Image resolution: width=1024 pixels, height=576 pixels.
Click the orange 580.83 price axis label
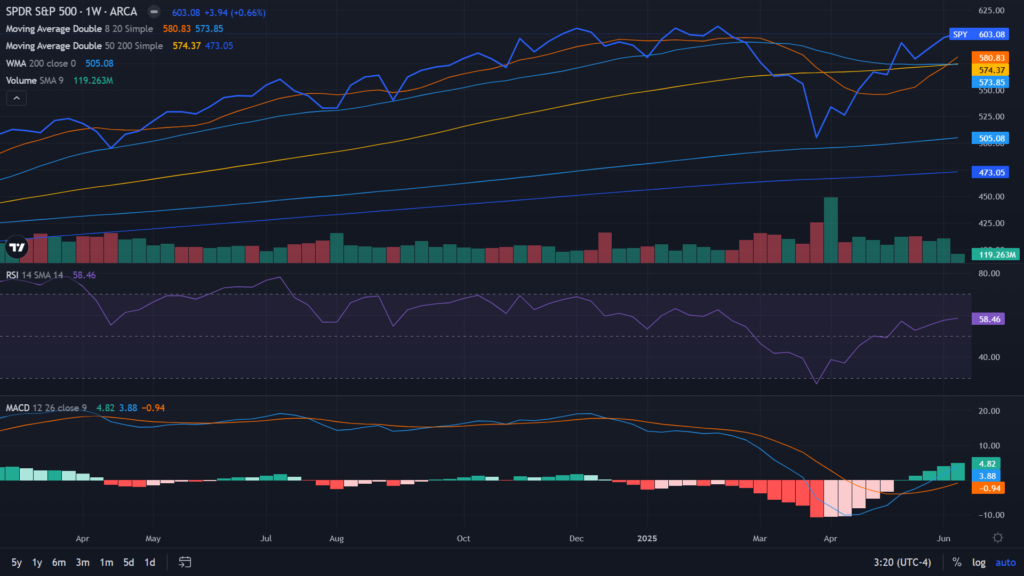tap(991, 58)
